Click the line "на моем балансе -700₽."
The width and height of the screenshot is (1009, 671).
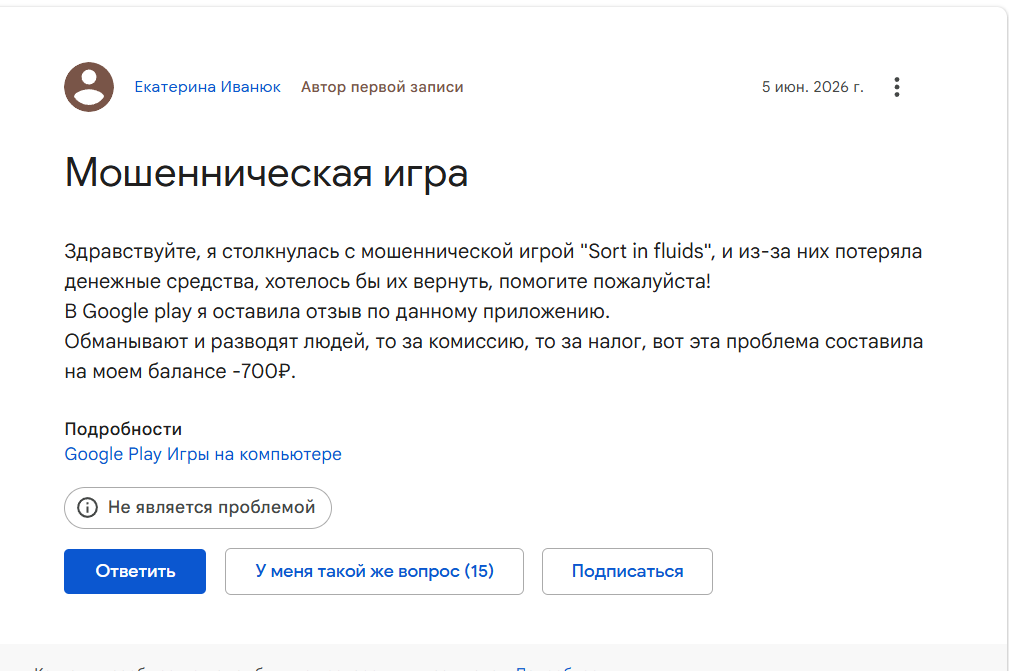tap(180, 371)
